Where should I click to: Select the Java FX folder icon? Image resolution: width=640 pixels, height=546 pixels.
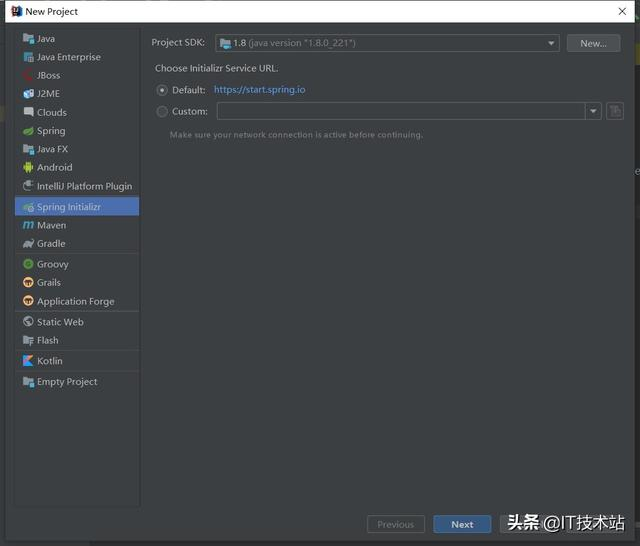(28, 149)
